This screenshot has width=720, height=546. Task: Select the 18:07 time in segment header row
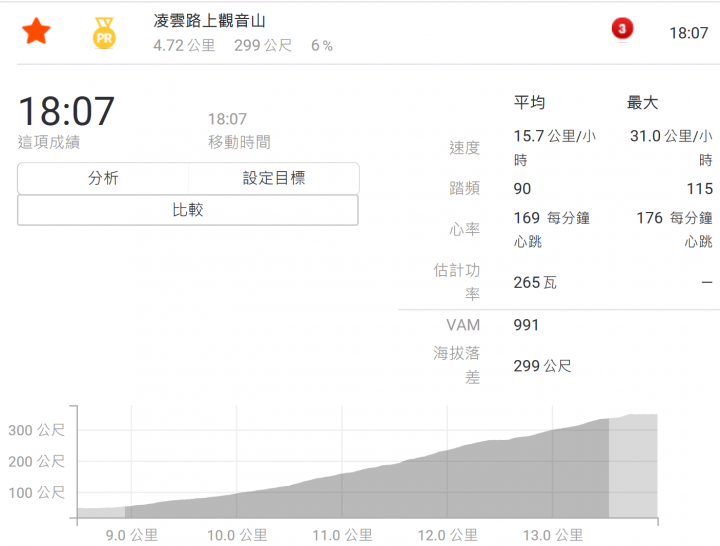click(x=688, y=33)
